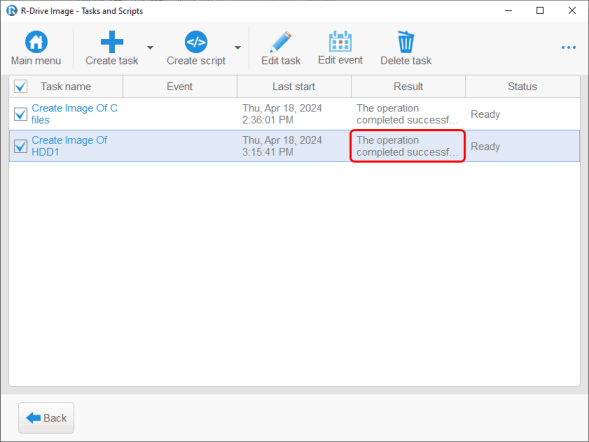Click Ready status of HDD1 task
This screenshot has height=442, width=589.
coord(485,146)
